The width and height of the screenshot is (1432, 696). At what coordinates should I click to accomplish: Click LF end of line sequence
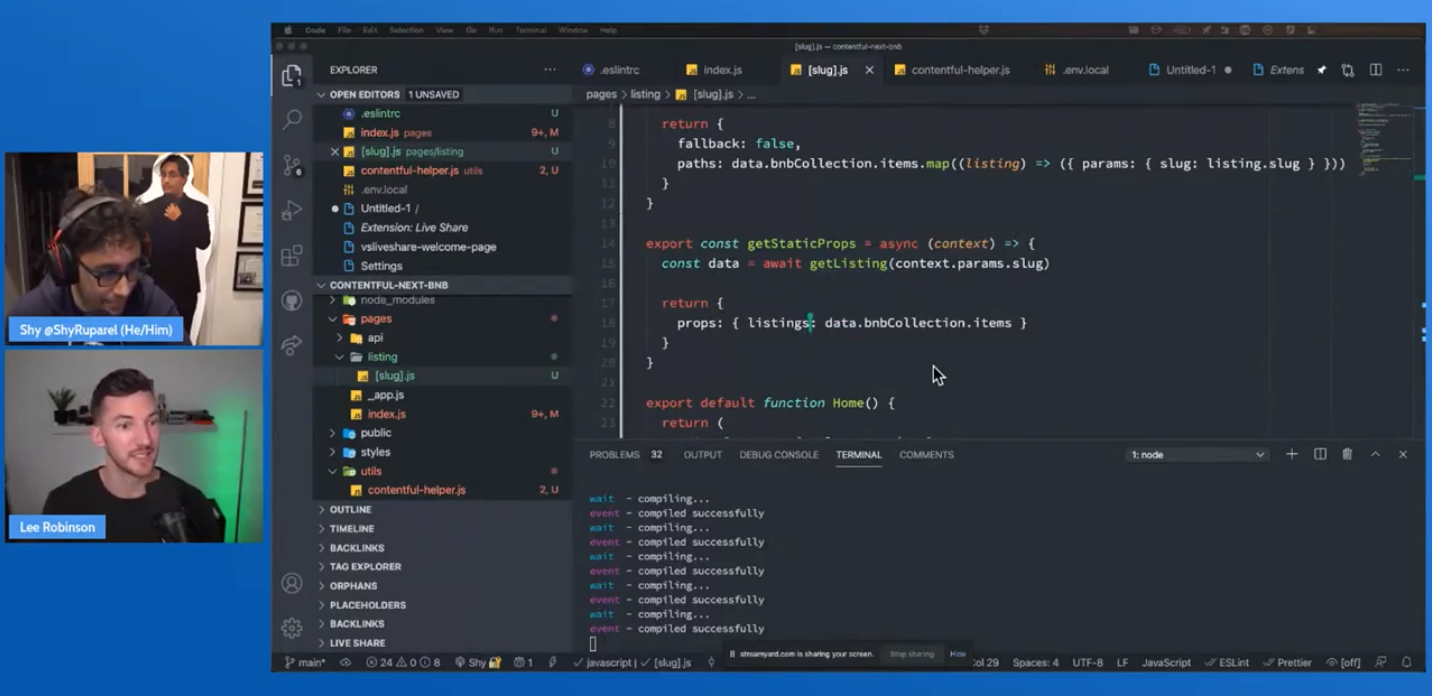pyautogui.click(x=1123, y=662)
